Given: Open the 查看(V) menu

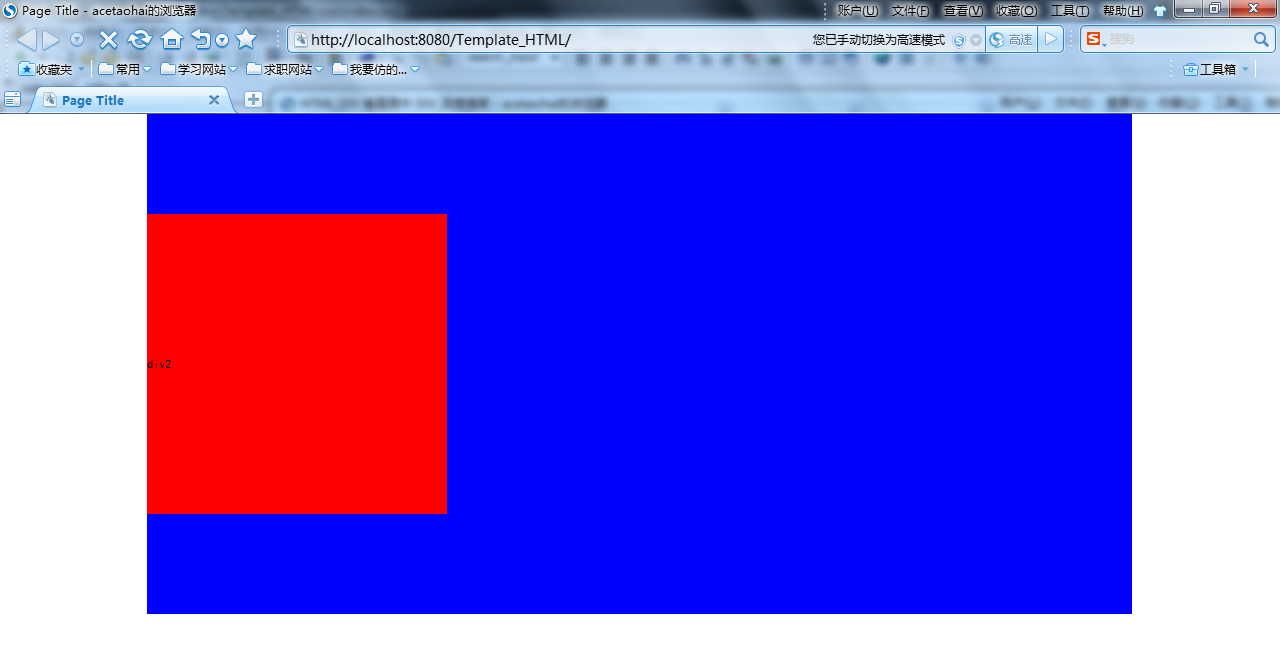Looking at the screenshot, I should pyautogui.click(x=963, y=11).
